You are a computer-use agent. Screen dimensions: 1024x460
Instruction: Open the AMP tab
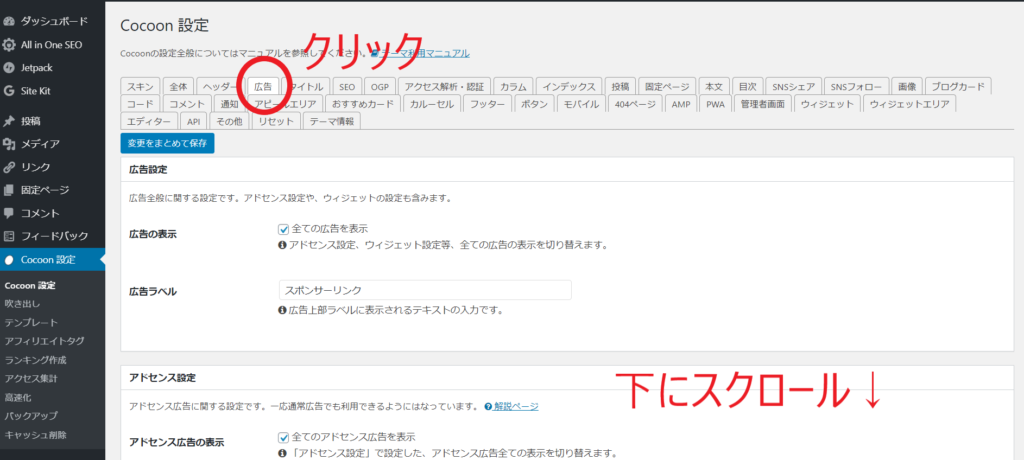[x=680, y=105]
